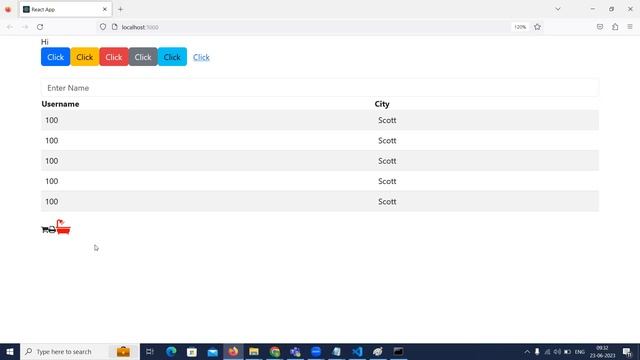Focus the Enter Name input field

[320, 88]
